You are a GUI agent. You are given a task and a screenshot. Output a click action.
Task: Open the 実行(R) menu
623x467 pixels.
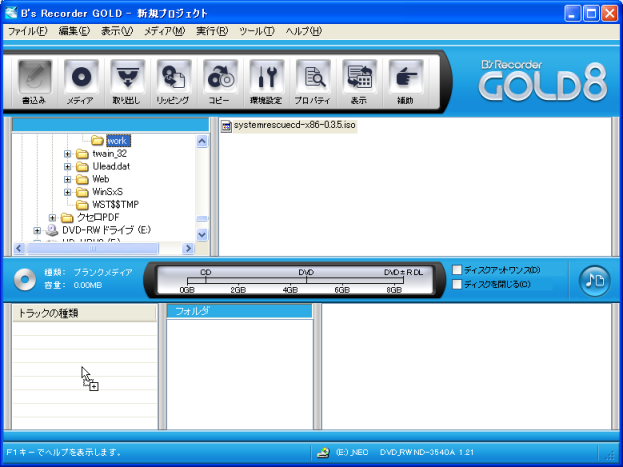point(212,31)
